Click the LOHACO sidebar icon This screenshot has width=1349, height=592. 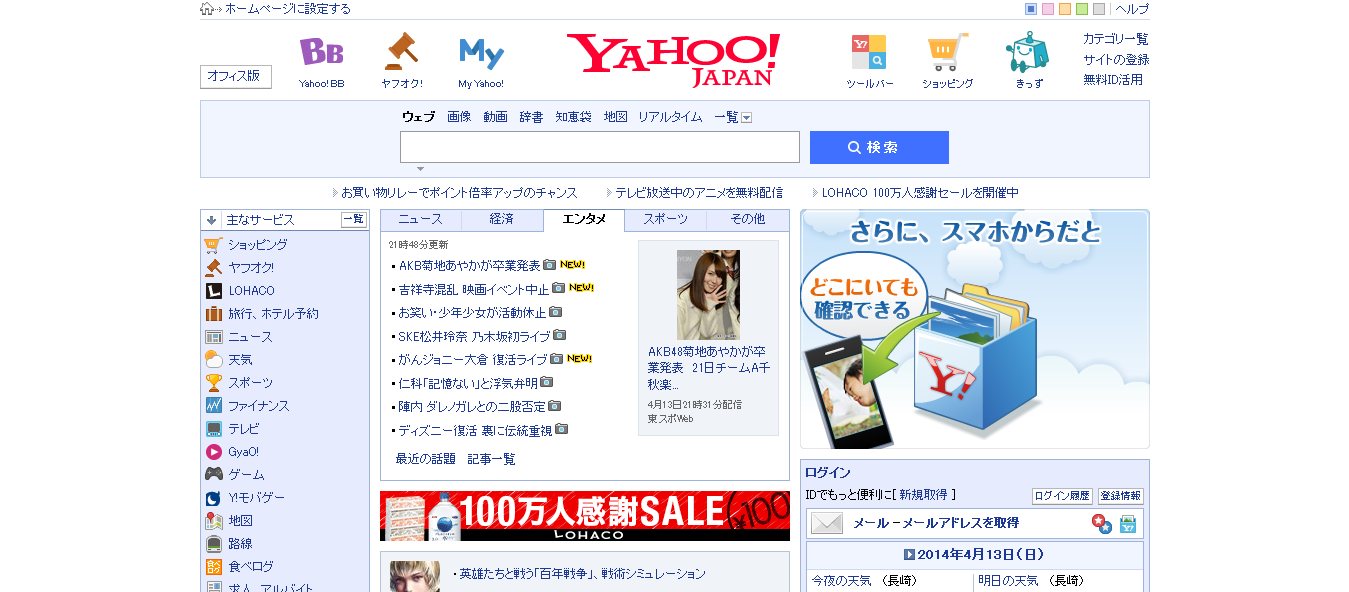213,291
